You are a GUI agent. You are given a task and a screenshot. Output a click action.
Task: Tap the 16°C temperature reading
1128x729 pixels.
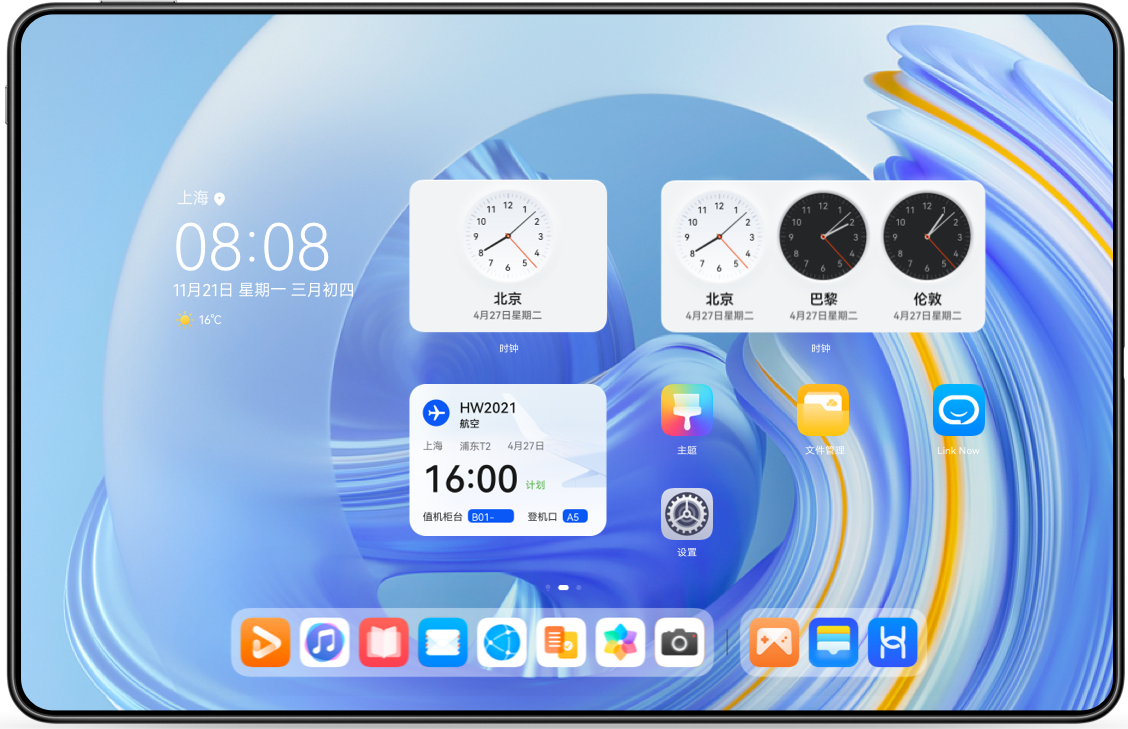[x=210, y=320]
